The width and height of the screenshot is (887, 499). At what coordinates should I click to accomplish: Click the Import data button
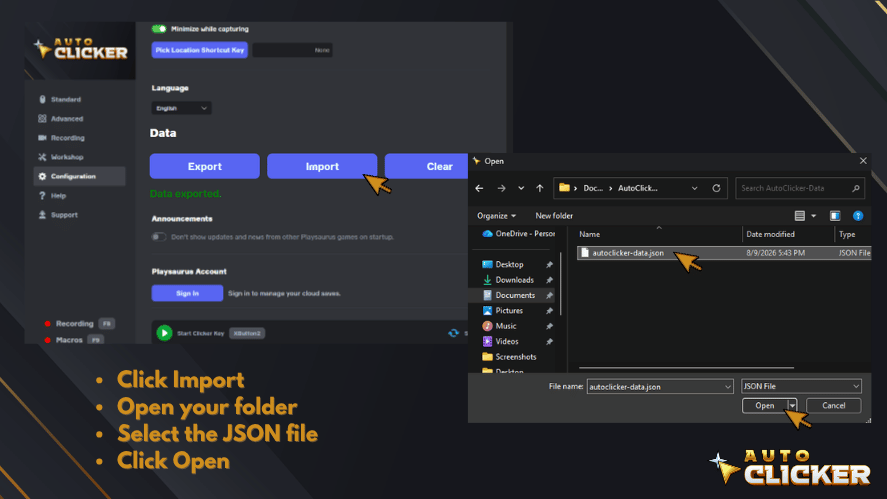click(322, 166)
